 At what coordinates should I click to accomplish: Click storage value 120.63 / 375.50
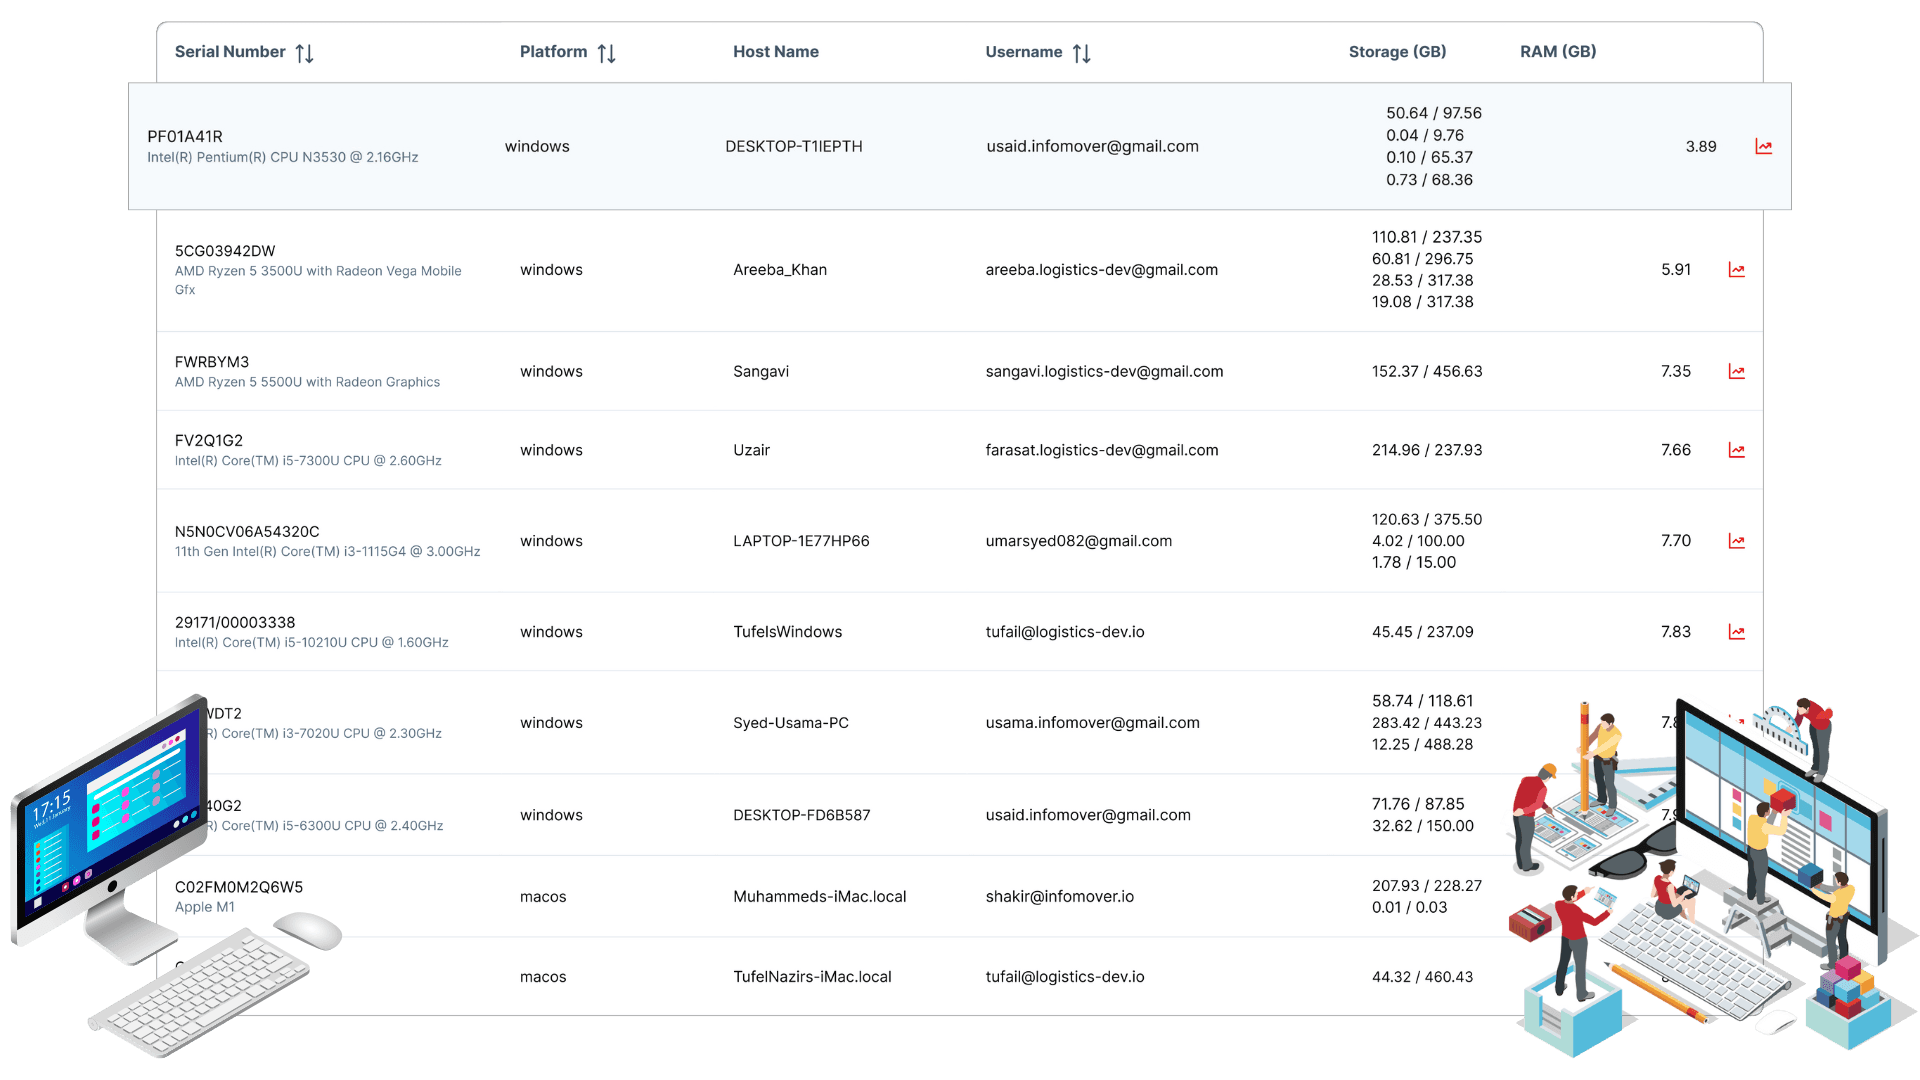pyautogui.click(x=1427, y=520)
